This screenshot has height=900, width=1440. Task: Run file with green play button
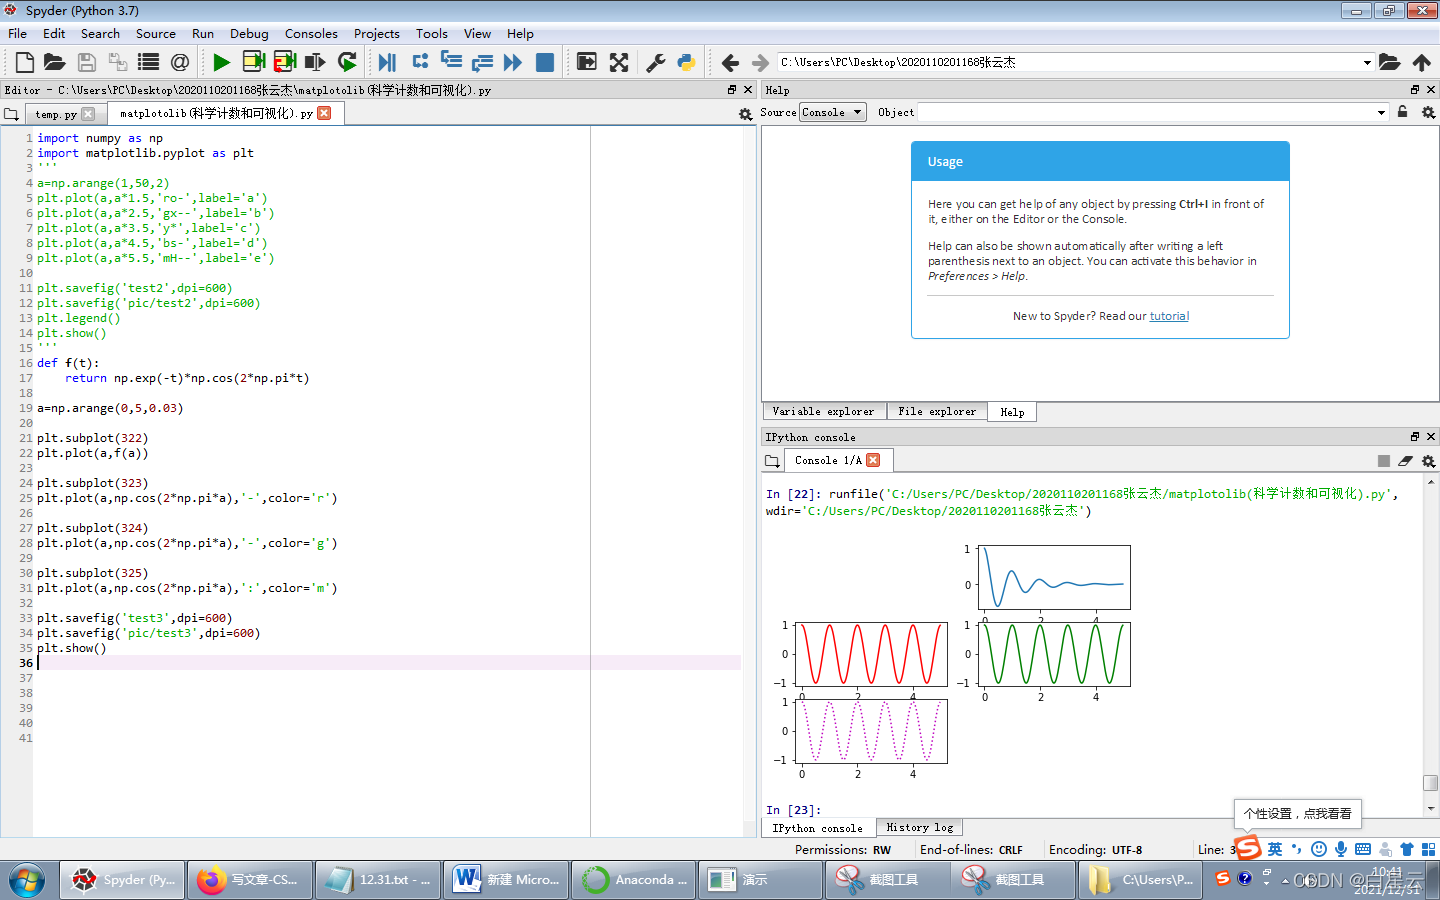pos(222,62)
